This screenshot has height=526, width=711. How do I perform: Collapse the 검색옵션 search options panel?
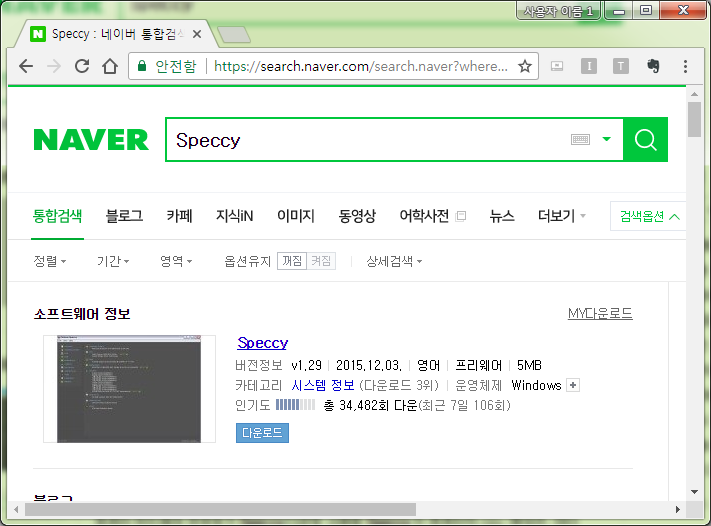pos(649,216)
